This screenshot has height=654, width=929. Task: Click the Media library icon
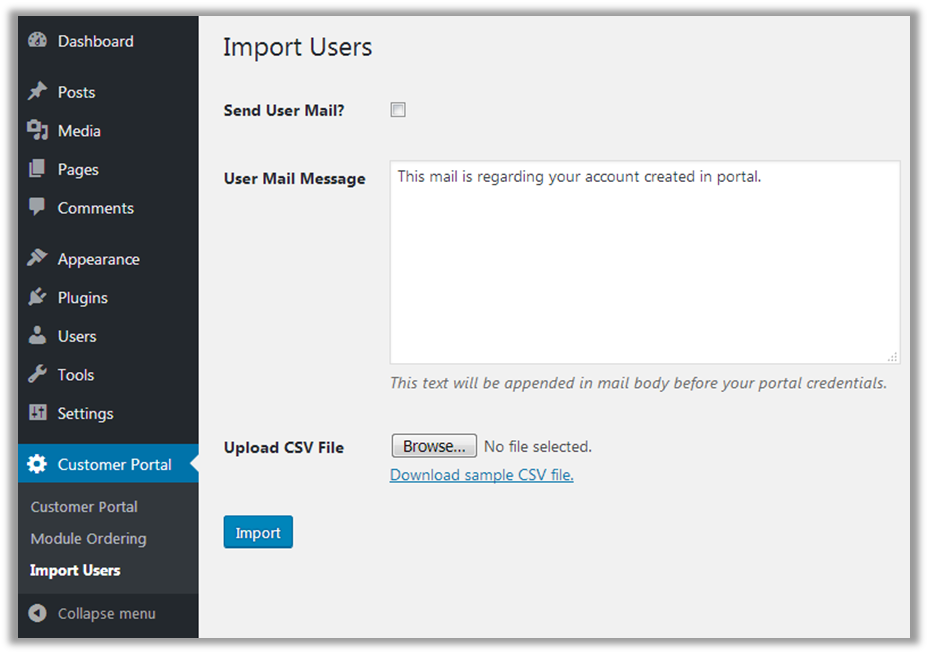[x=38, y=131]
